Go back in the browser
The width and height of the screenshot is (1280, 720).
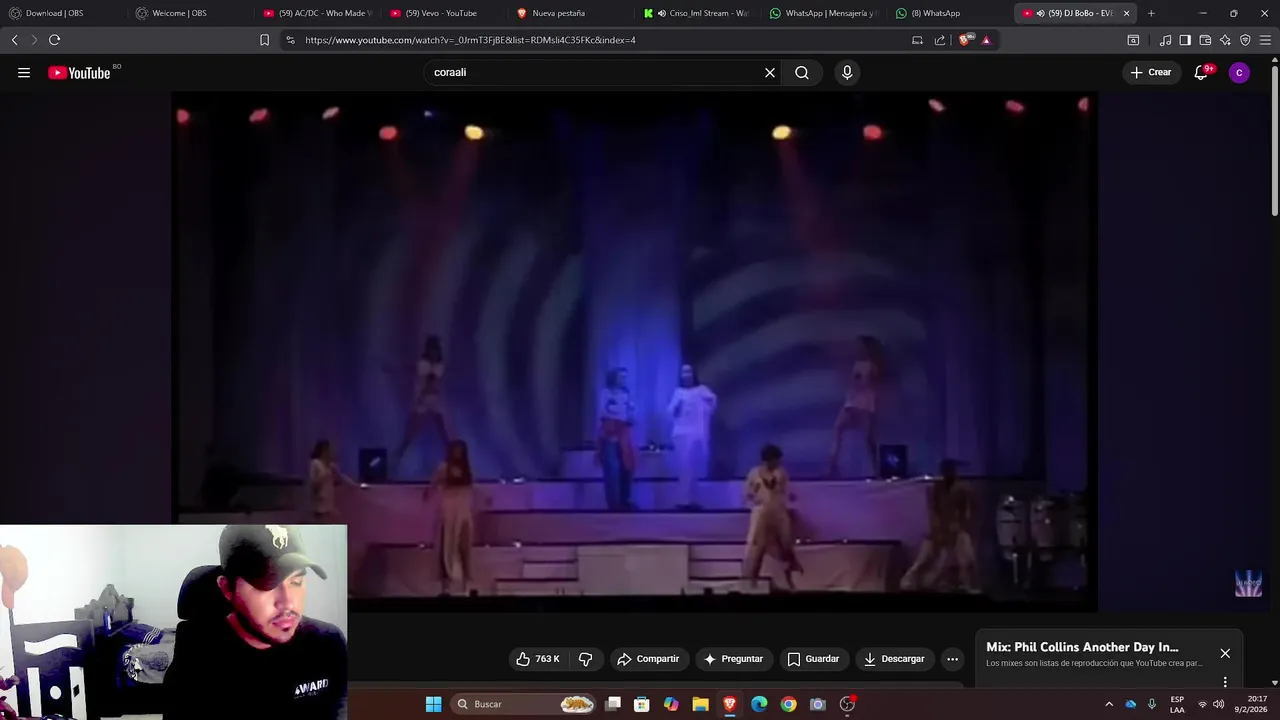tap(14, 40)
